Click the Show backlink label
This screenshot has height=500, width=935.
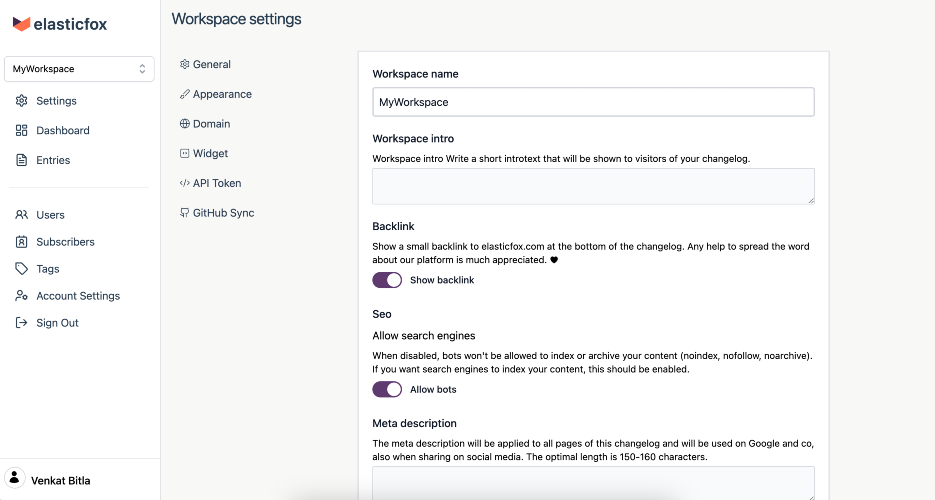(x=442, y=280)
